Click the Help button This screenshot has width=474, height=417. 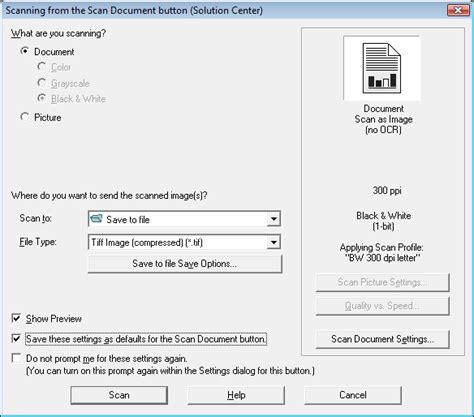coord(236,395)
